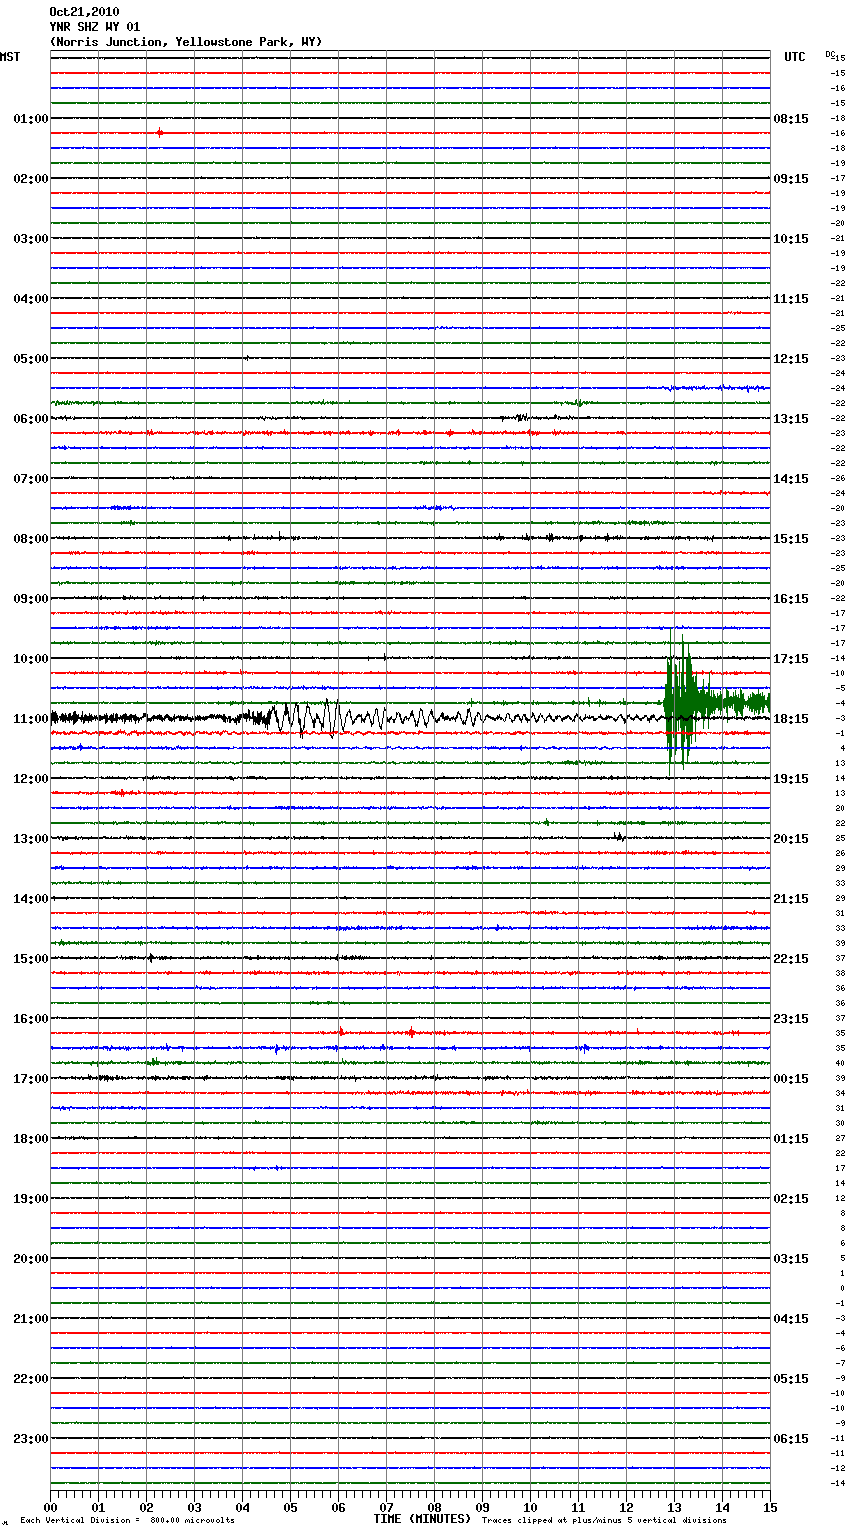The height and width of the screenshot is (1534, 850).
Task: Click the 12:15 UTC time label
Action: pos(791,359)
